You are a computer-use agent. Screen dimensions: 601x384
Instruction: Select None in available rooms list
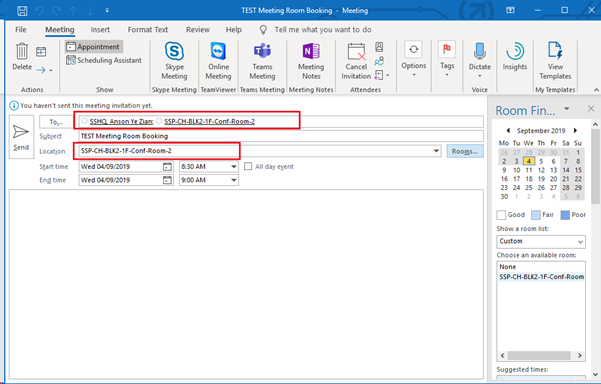coord(541,267)
